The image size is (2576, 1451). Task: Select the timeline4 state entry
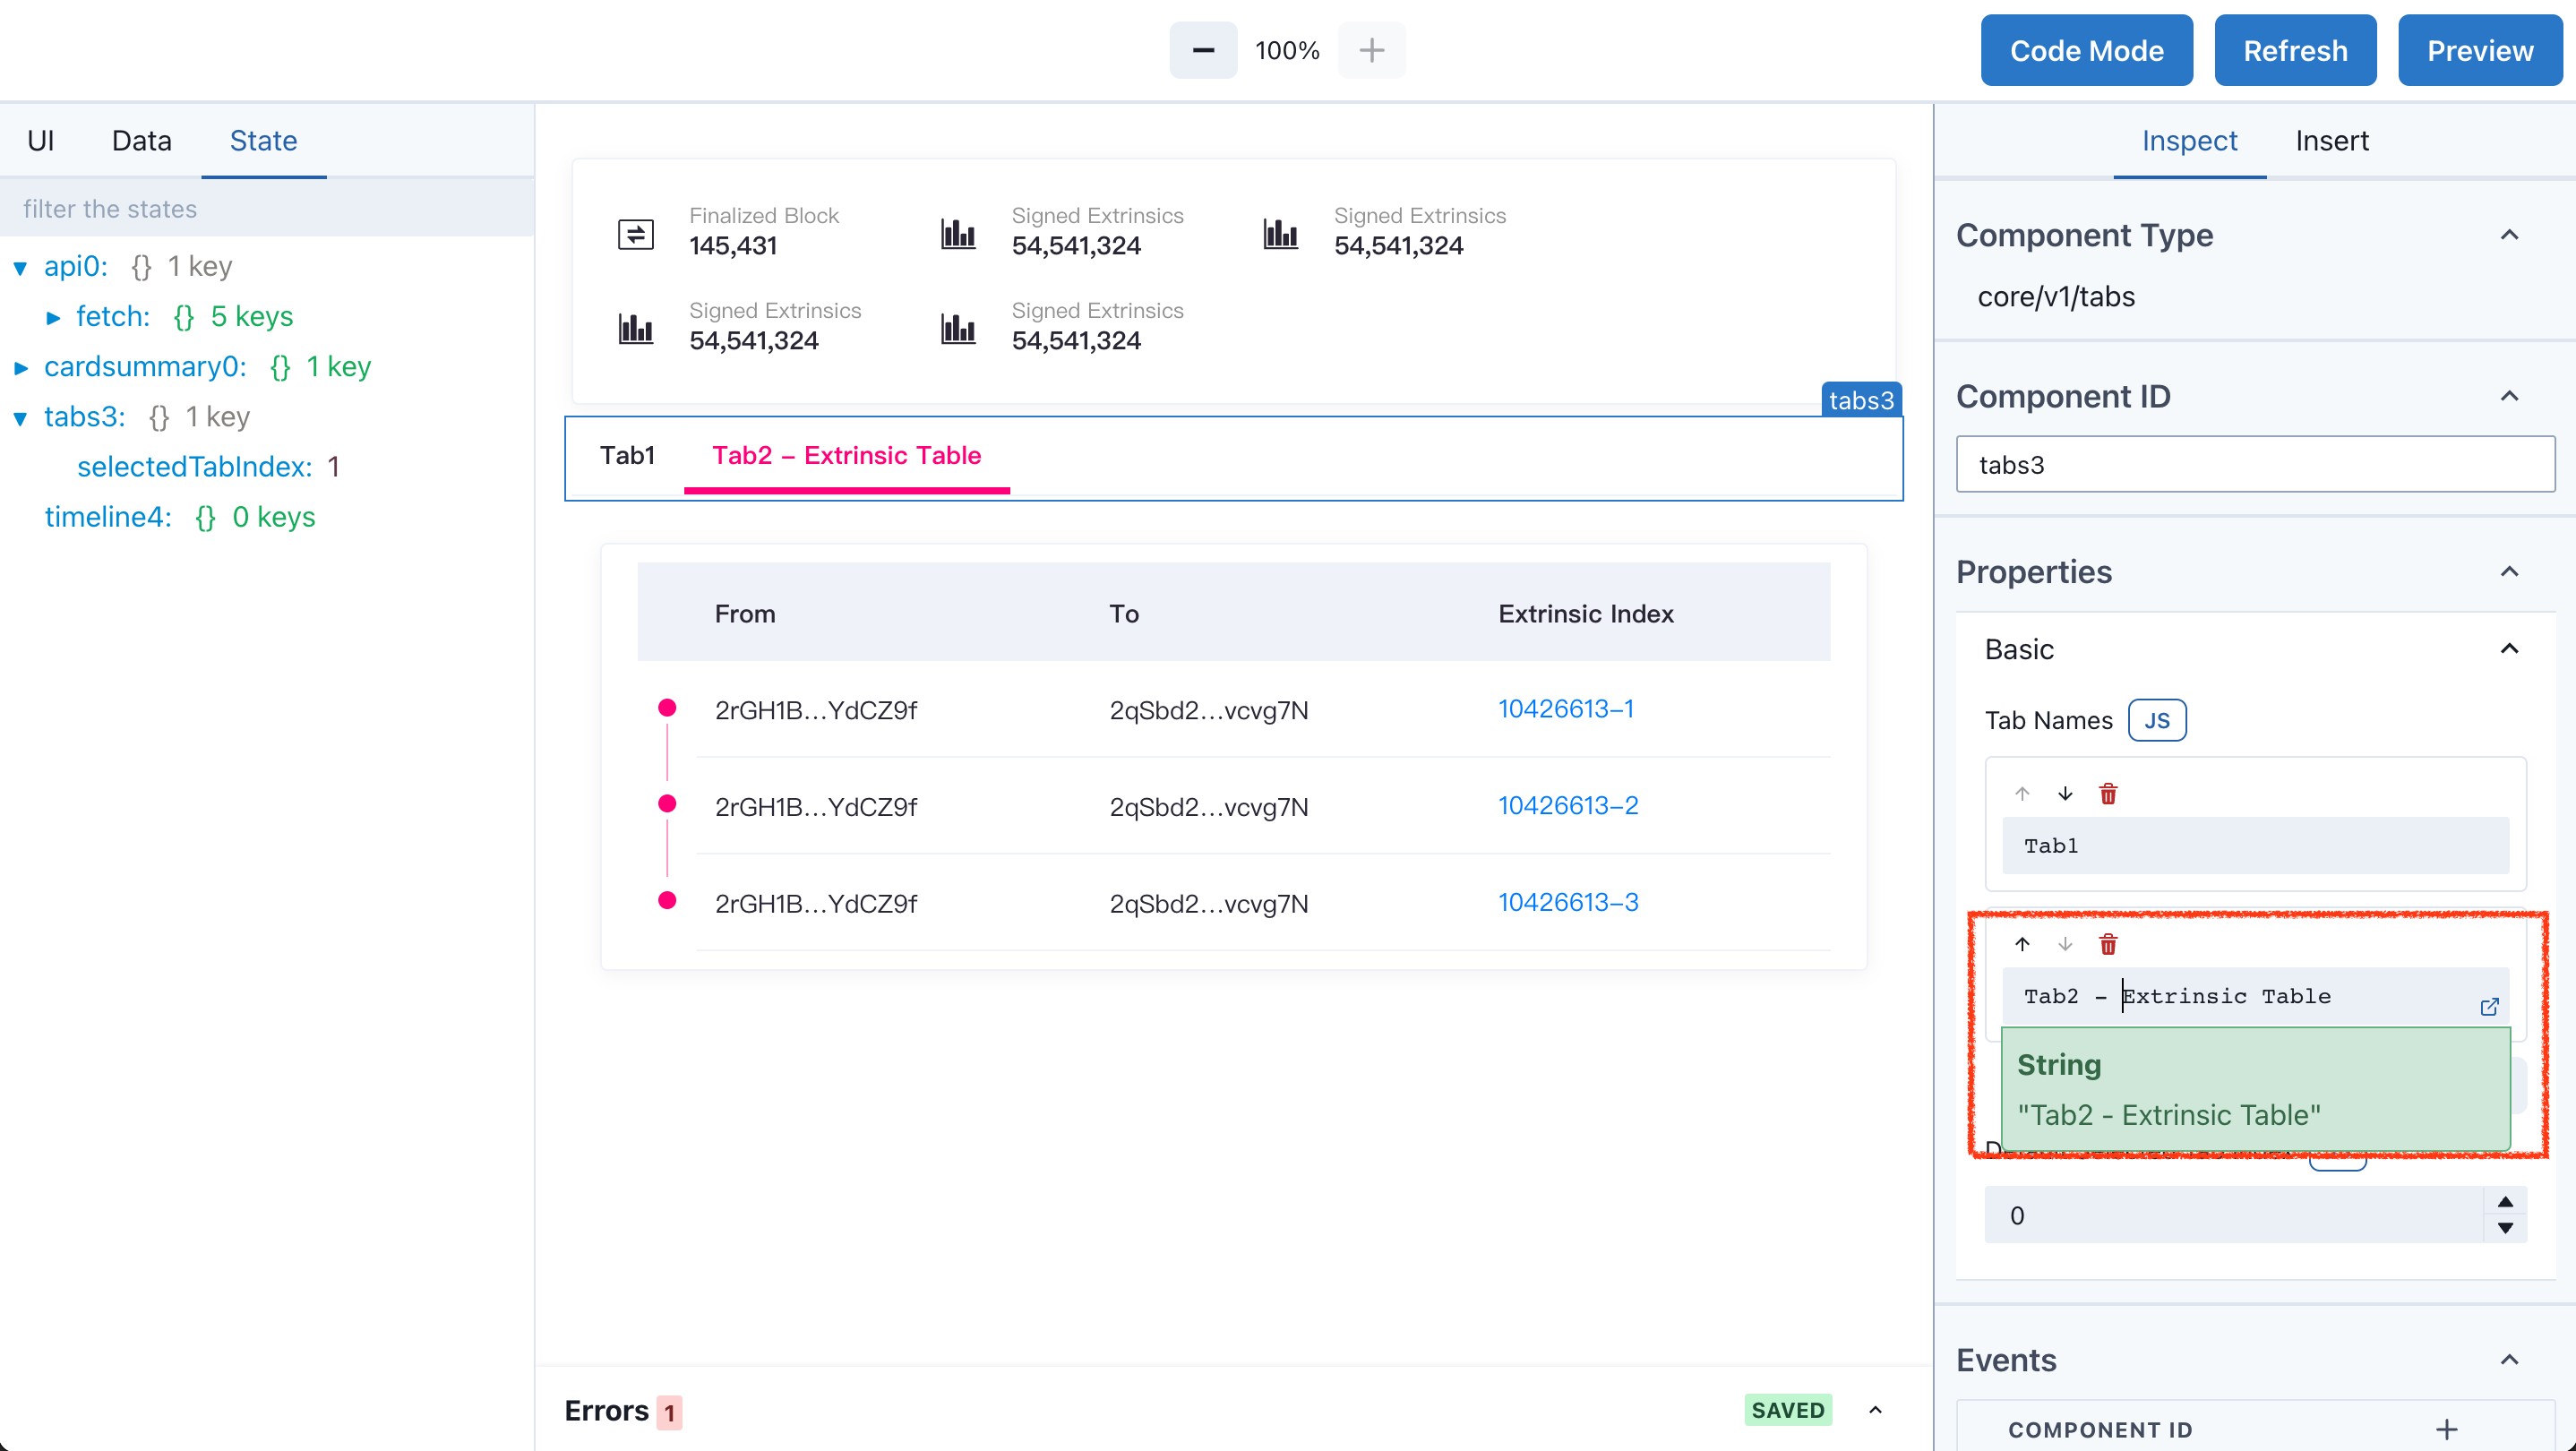point(108,516)
